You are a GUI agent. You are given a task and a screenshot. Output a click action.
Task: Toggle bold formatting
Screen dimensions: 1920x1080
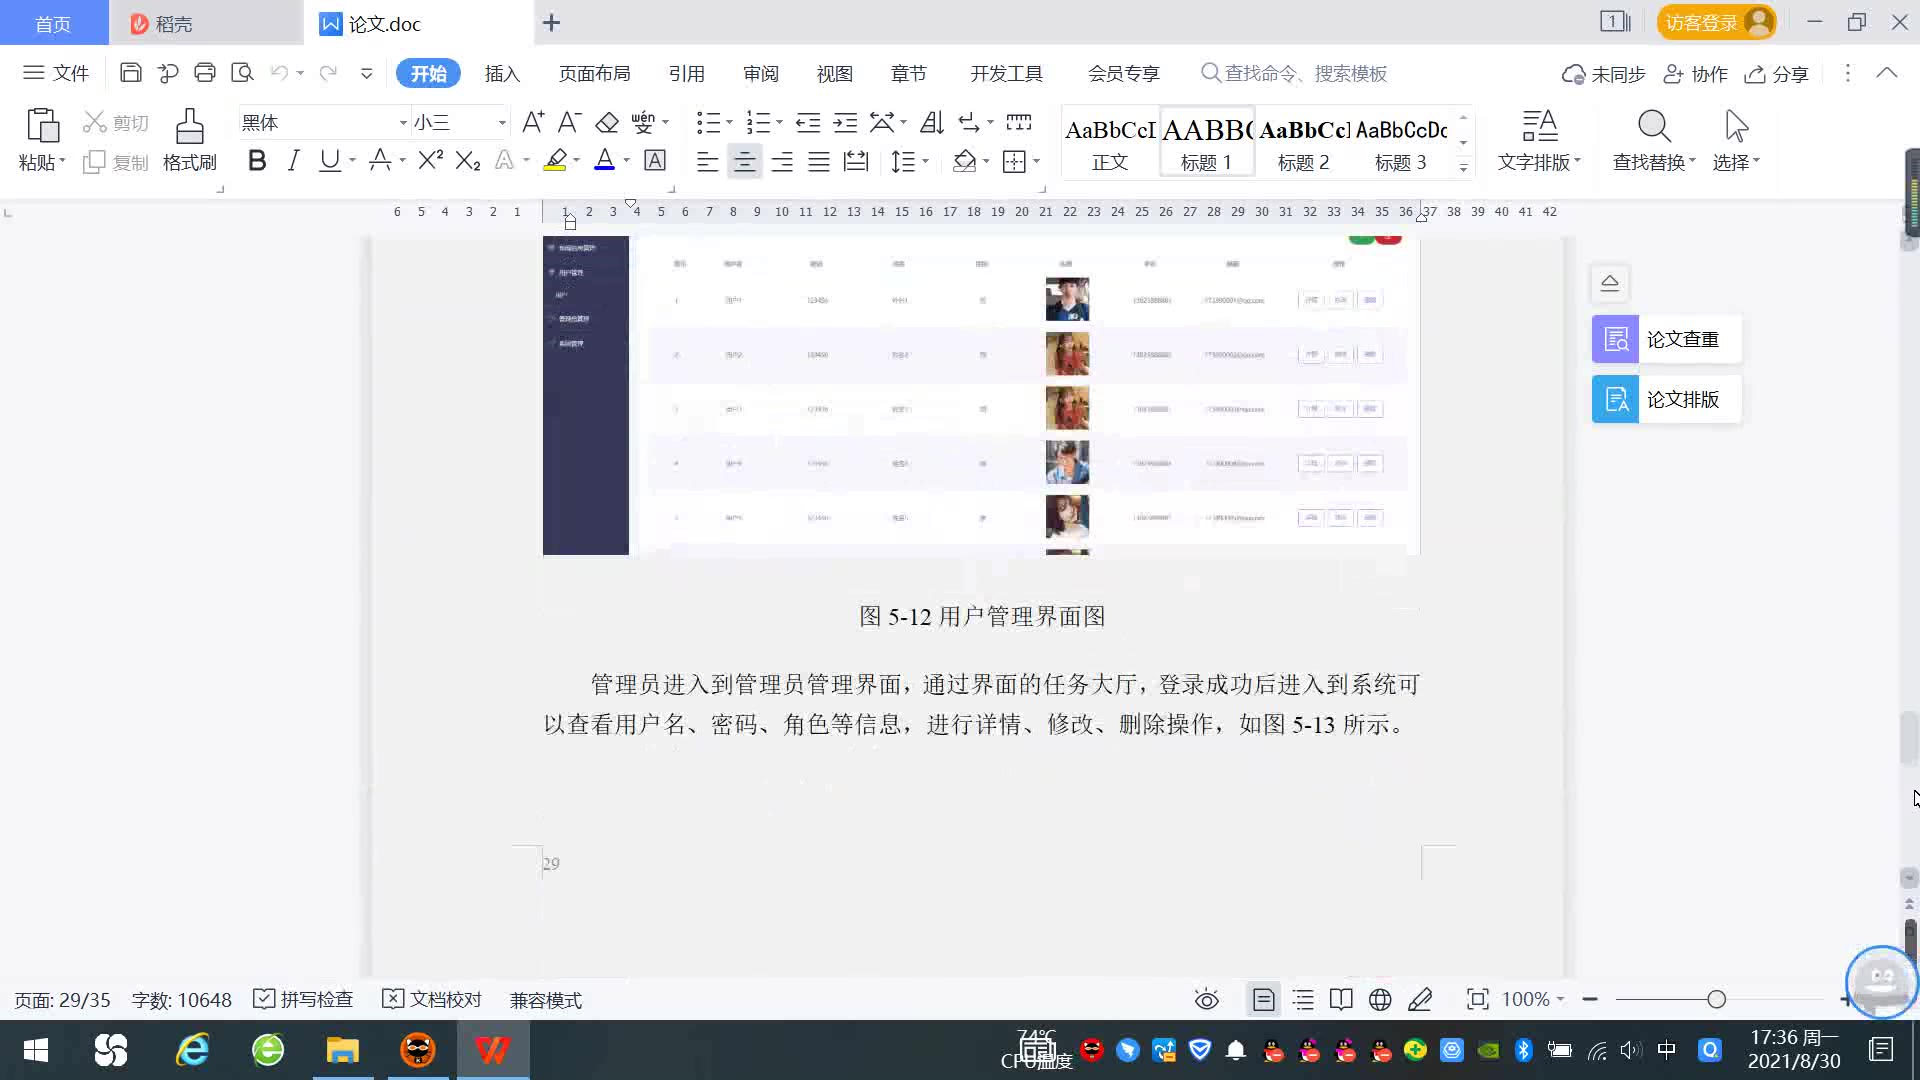[257, 161]
